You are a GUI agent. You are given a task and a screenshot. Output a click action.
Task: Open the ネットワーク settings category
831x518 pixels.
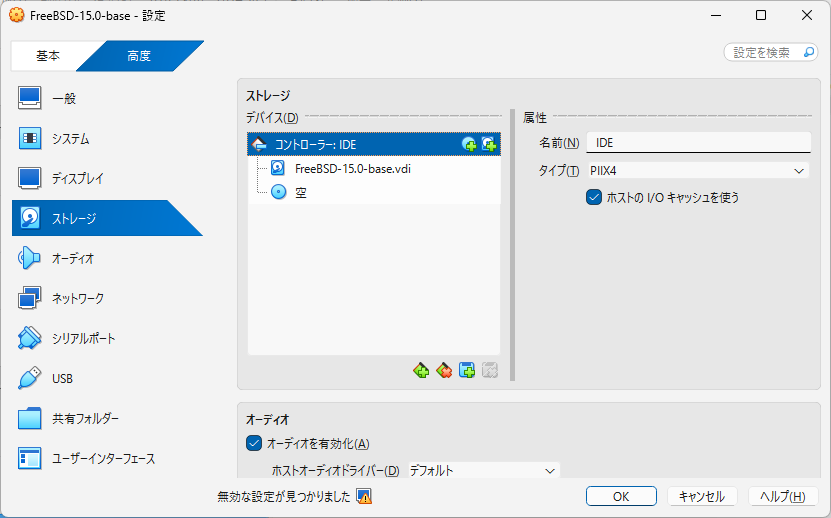(107, 298)
